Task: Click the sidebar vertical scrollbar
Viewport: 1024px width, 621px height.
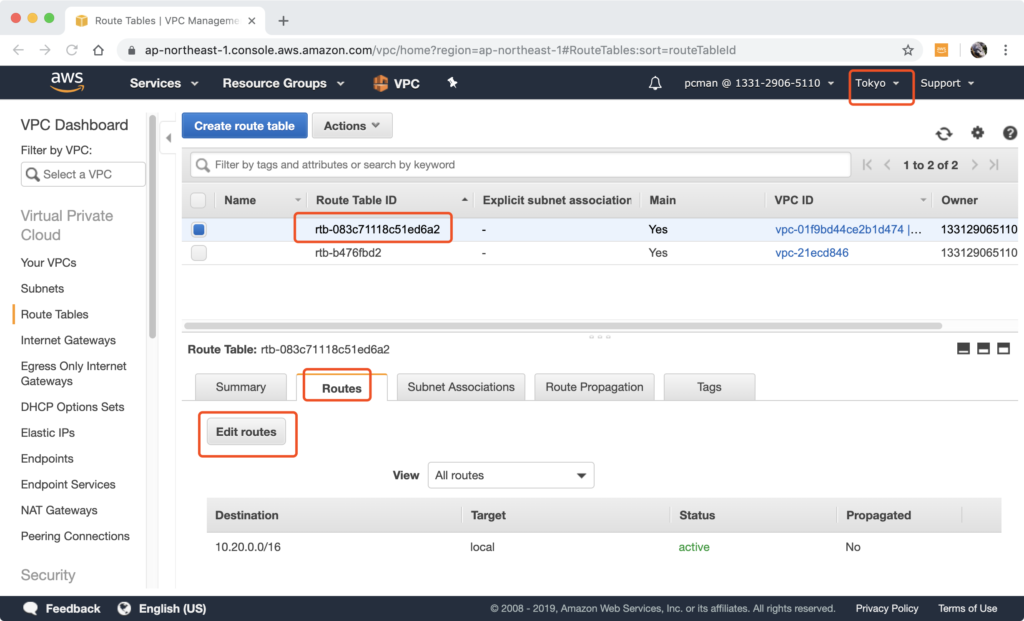Action: tap(152, 227)
